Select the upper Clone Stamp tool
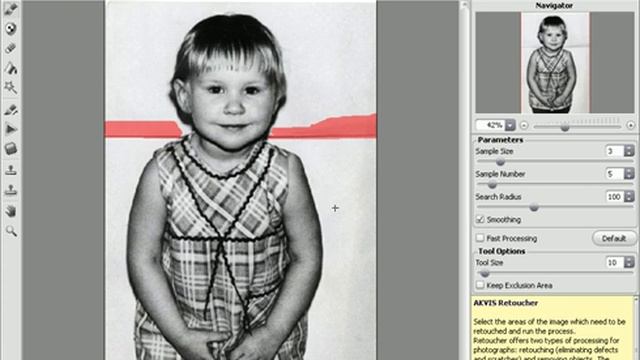 [x=11, y=170]
